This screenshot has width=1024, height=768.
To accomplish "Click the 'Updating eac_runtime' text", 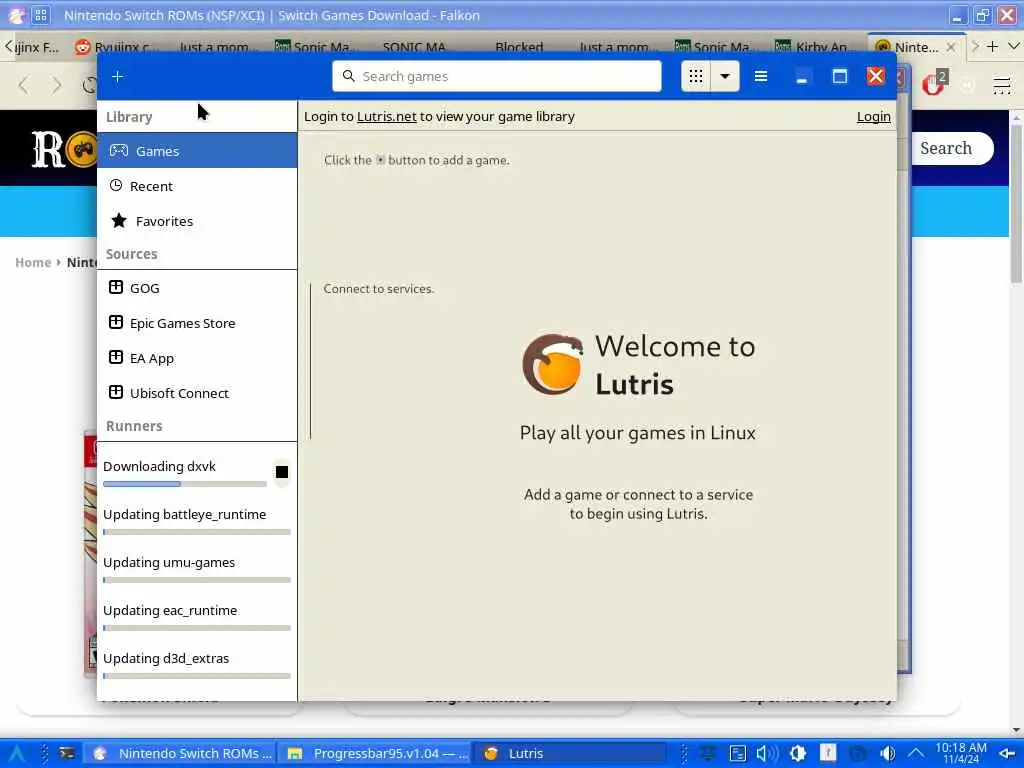I will [170, 611].
